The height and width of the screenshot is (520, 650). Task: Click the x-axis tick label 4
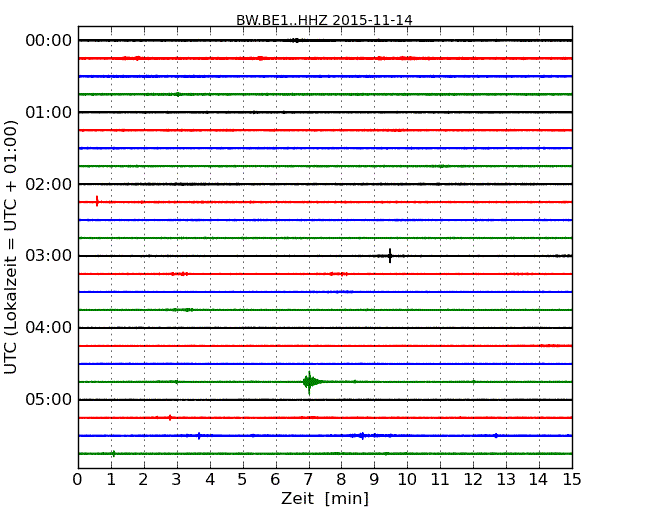(x=210, y=480)
